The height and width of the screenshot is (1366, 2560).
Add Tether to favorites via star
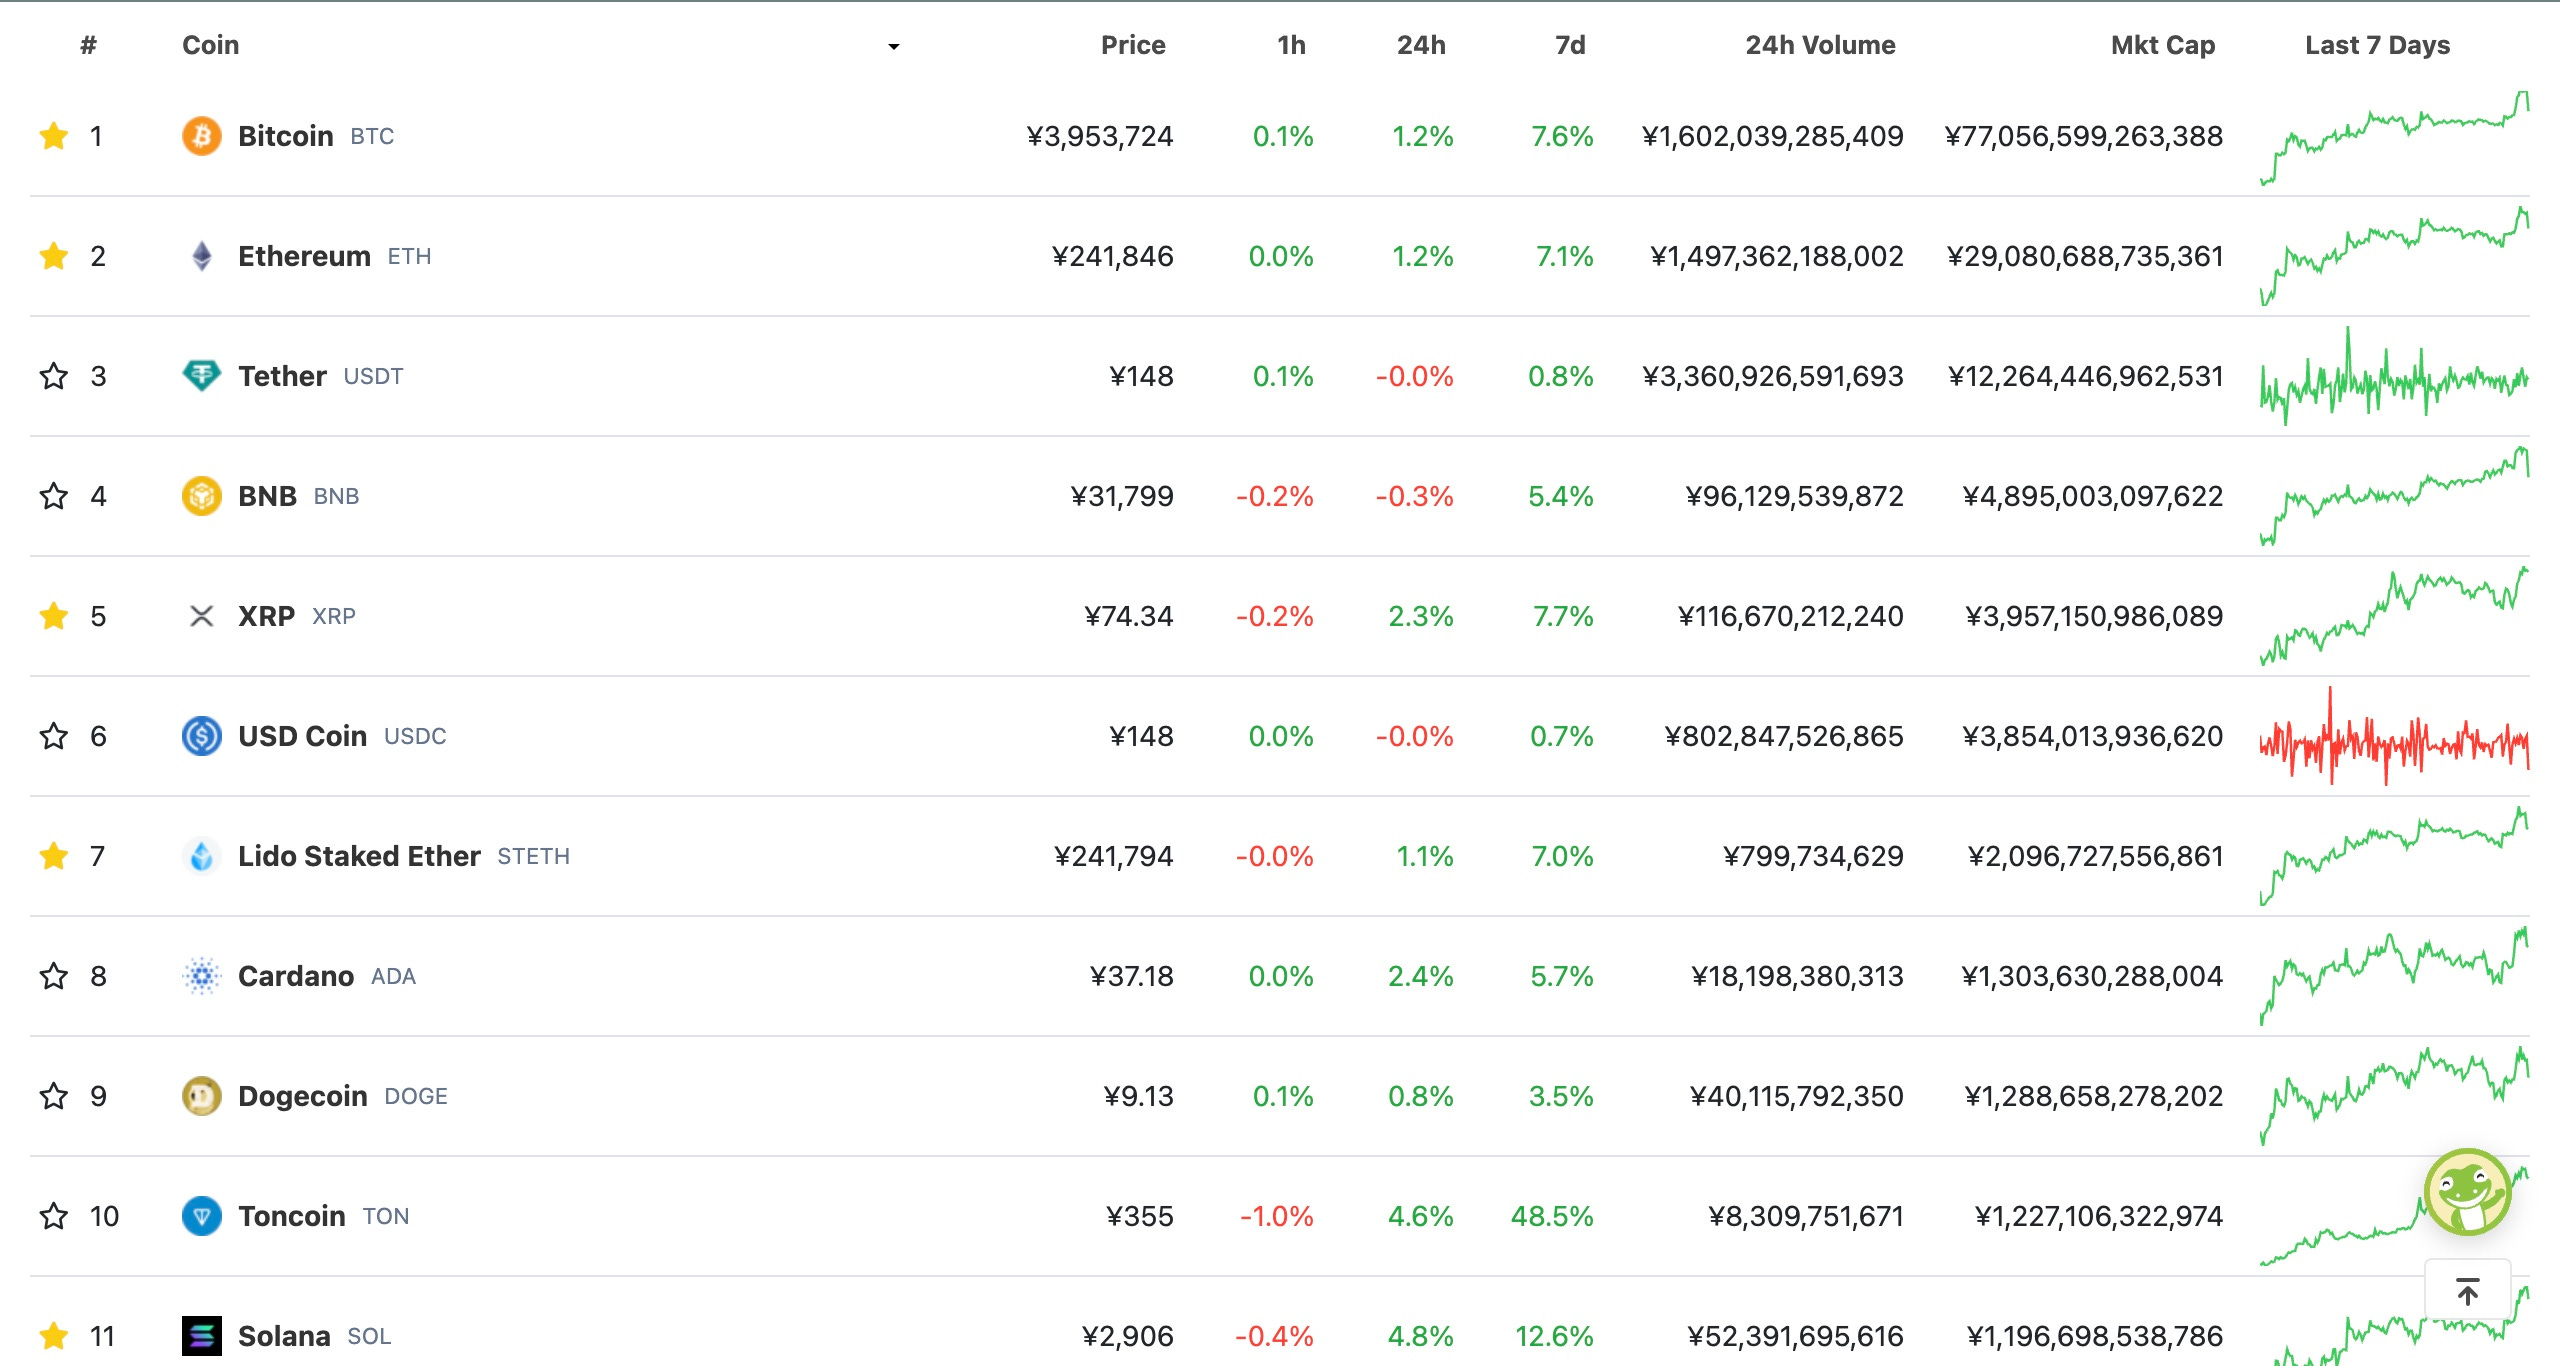pos(54,376)
